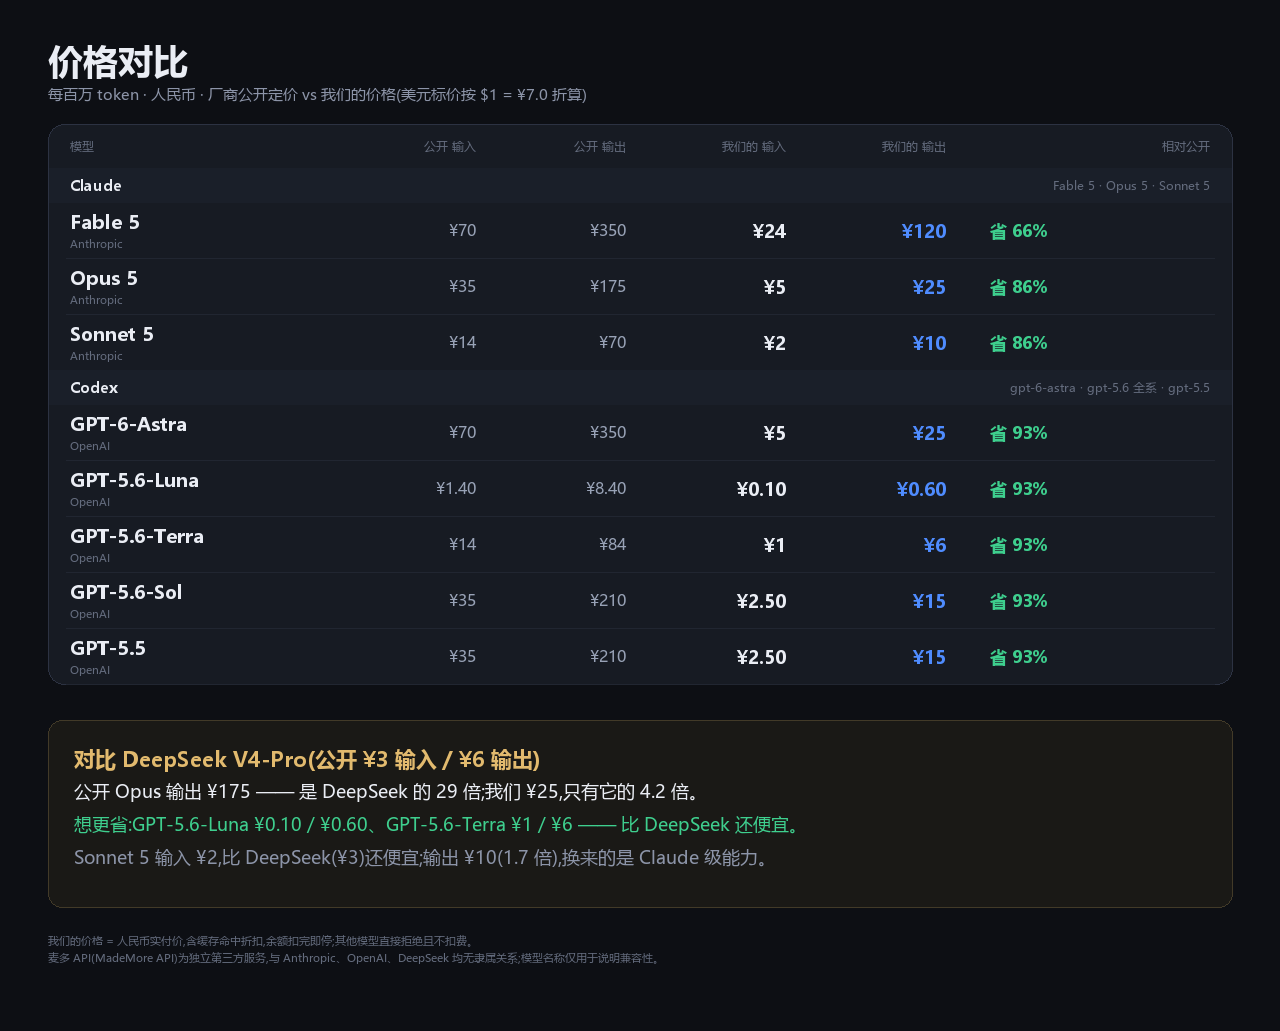Click the gpt-6-astra · gpt-5.6 全系 caption

(x=1110, y=388)
